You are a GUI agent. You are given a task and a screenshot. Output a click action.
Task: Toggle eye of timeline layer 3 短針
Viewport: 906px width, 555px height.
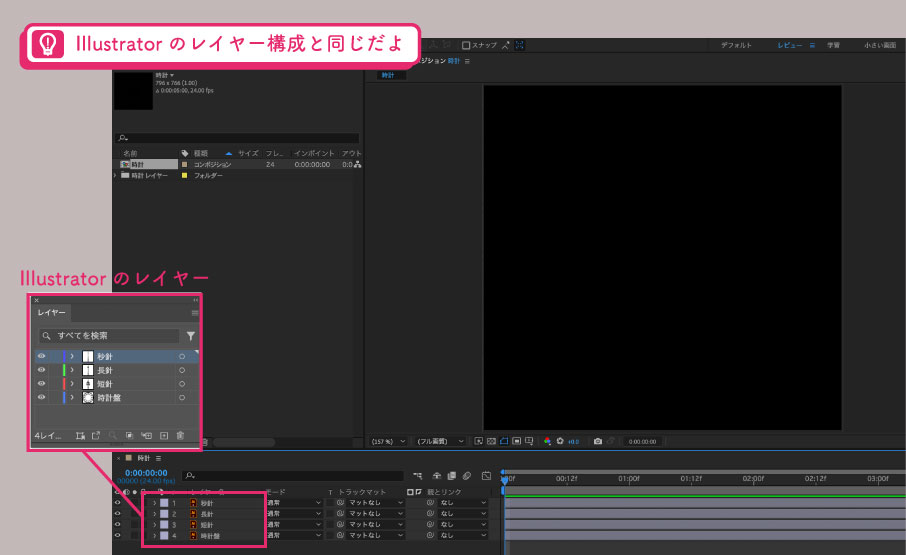[117, 524]
